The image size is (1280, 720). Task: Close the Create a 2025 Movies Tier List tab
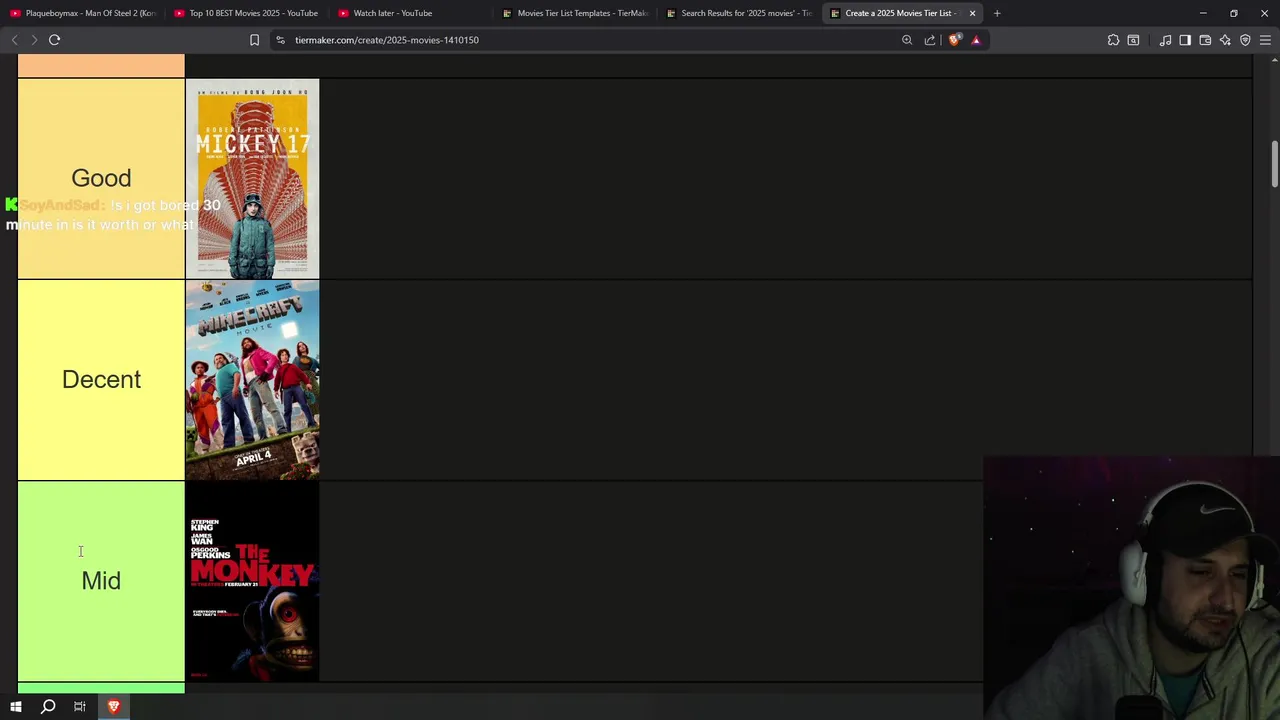click(972, 13)
